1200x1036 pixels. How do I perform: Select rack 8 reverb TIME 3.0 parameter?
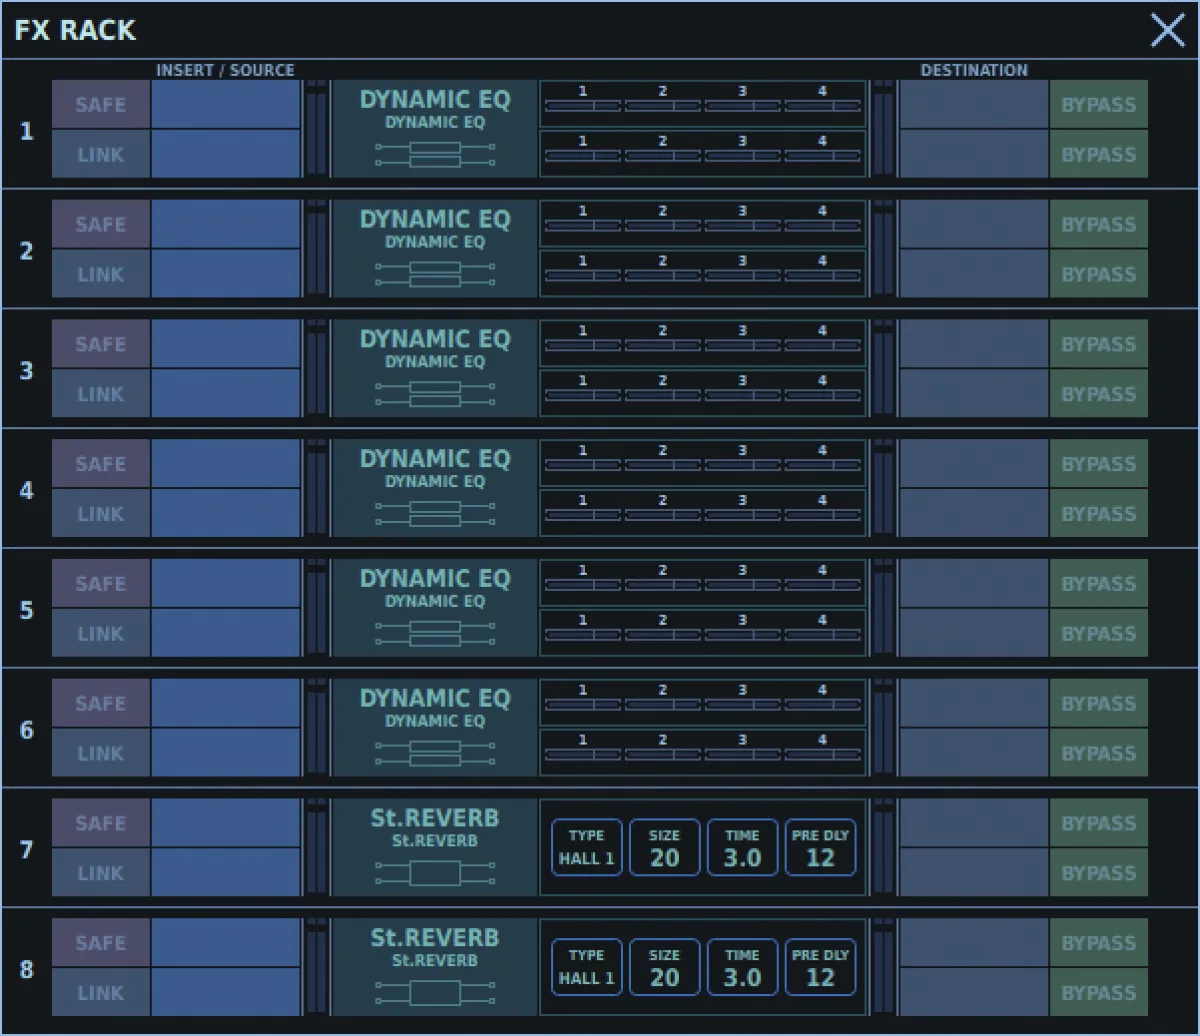pyautogui.click(x=742, y=967)
